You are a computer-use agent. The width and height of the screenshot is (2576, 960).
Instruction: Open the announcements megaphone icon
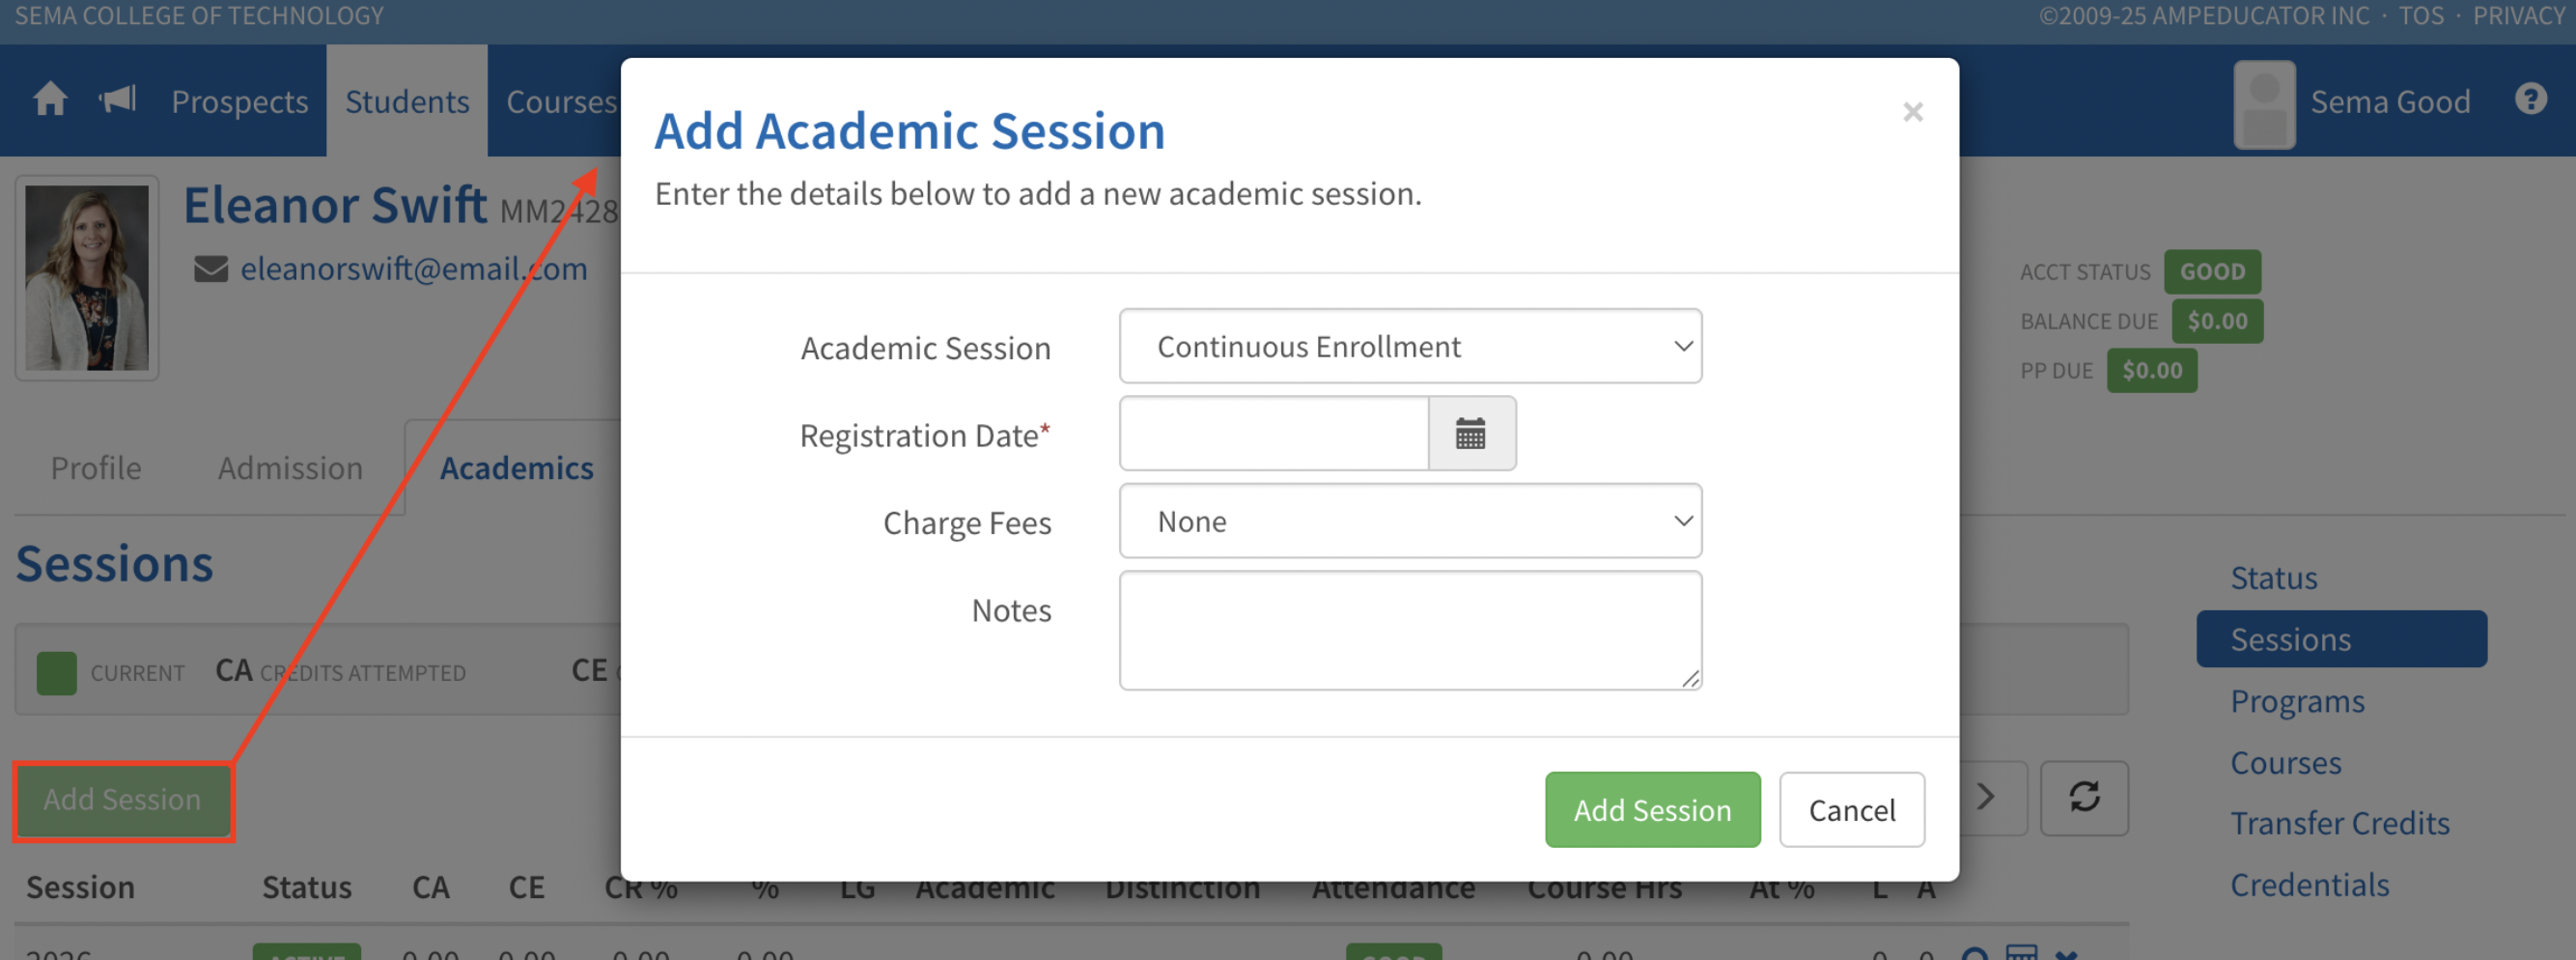tap(117, 100)
